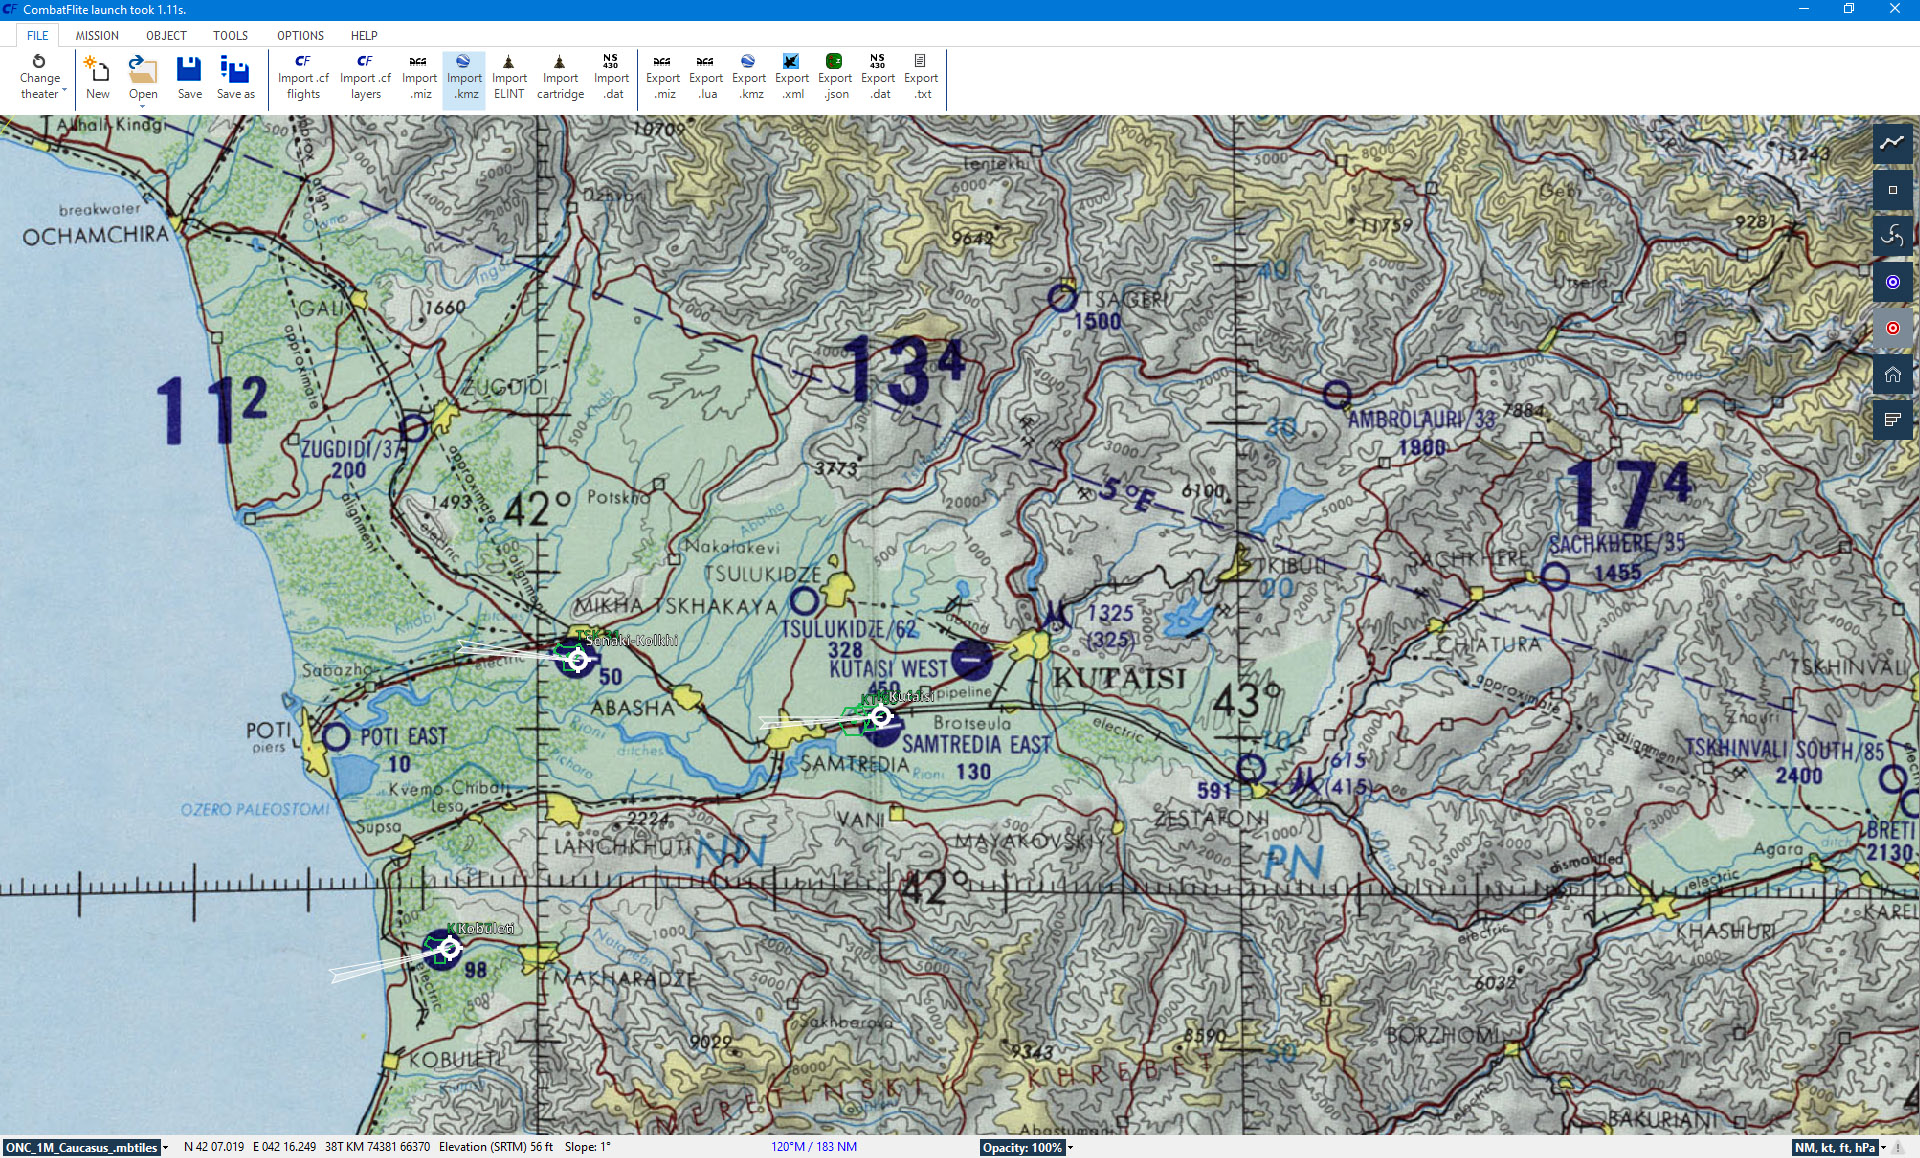Viewport: 1920px width, 1158px height.
Task: Click Import cartridge icon
Action: tap(560, 77)
